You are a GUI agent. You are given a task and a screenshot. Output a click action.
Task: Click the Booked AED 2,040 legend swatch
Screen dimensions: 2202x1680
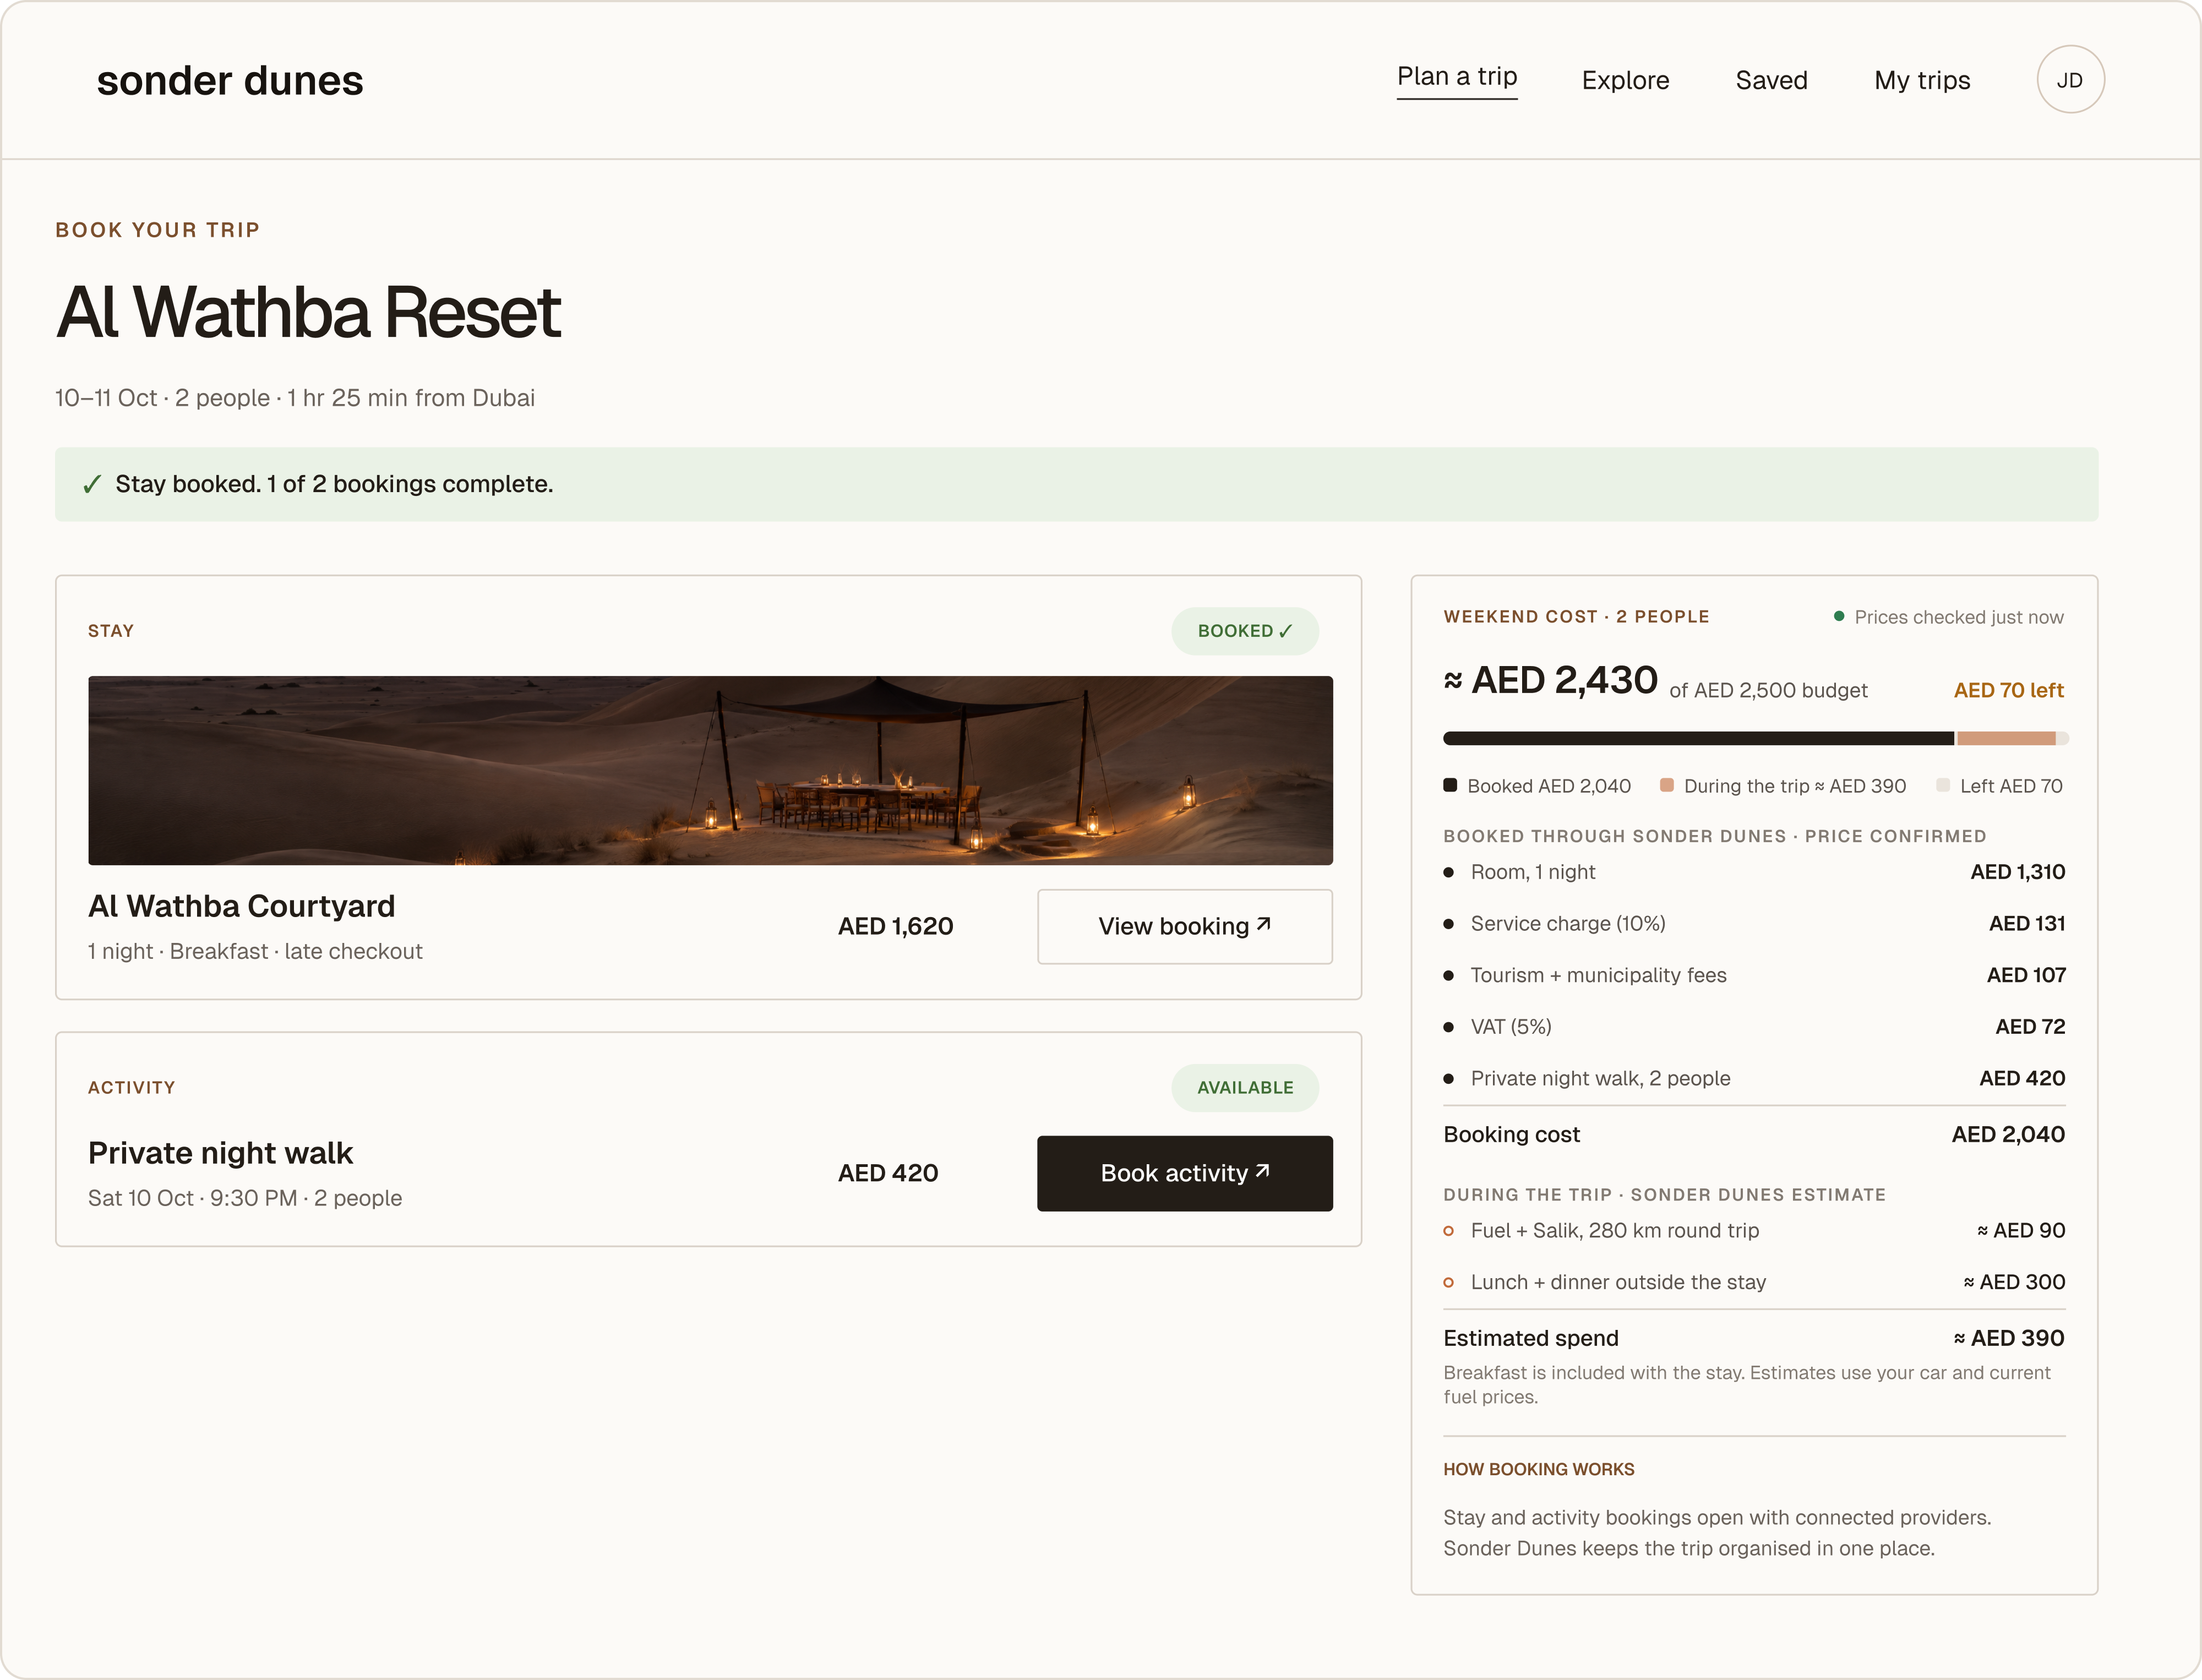tap(1450, 785)
